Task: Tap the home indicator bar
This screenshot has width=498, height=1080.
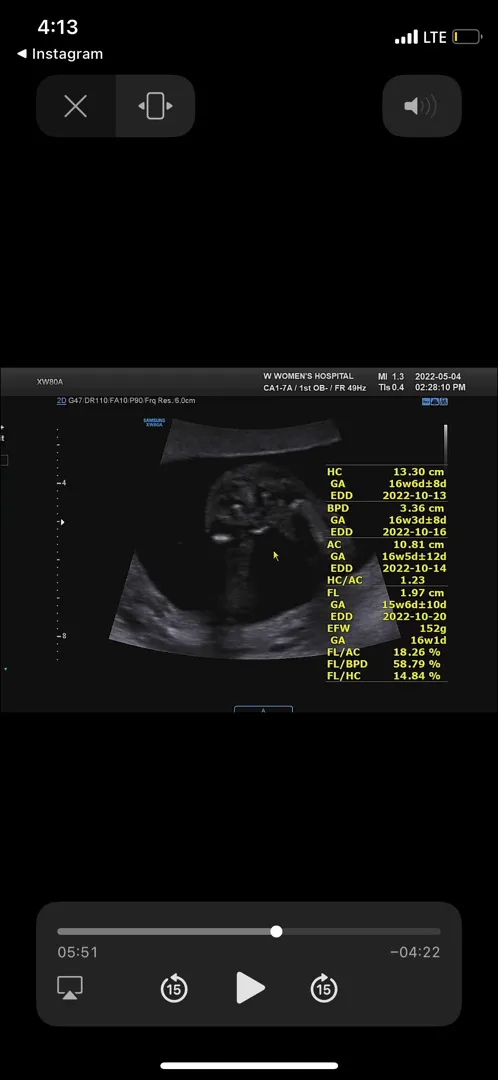Action: [249, 1066]
